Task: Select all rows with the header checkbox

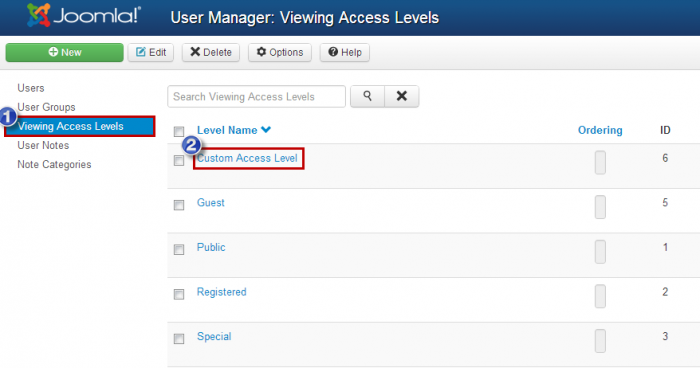Action: [x=179, y=131]
